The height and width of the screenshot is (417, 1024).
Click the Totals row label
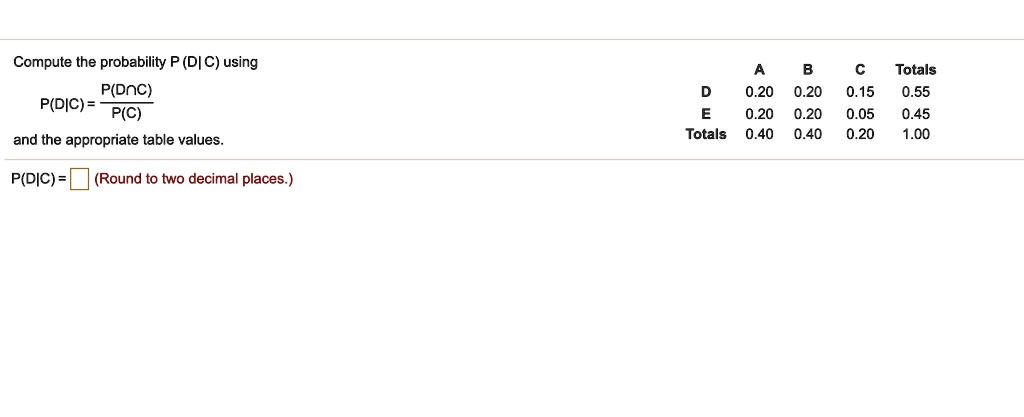pyautogui.click(x=706, y=134)
